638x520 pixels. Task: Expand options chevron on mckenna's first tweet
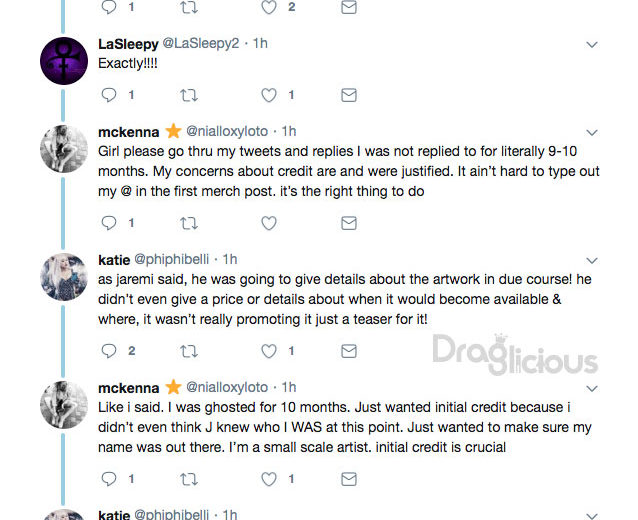[x=592, y=132]
